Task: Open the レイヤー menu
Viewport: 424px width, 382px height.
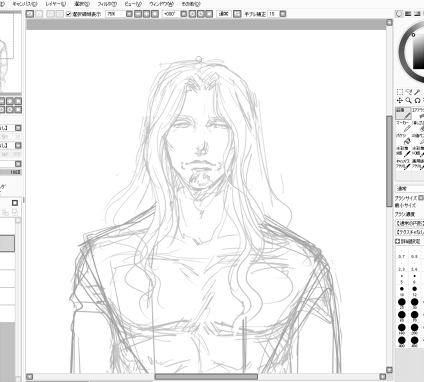Action: [56, 4]
